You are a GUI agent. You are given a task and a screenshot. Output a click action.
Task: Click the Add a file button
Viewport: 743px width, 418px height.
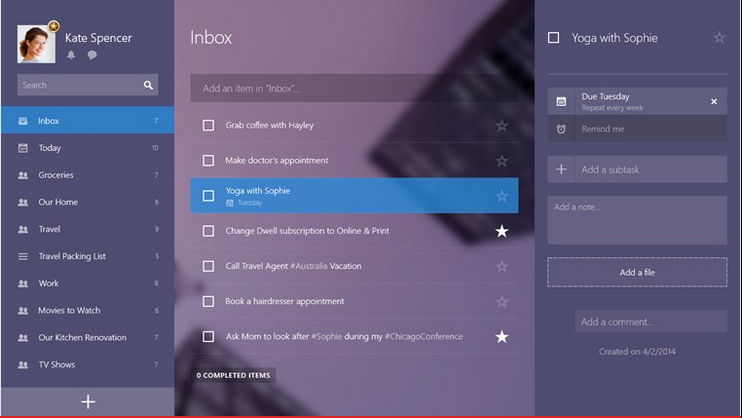click(637, 272)
